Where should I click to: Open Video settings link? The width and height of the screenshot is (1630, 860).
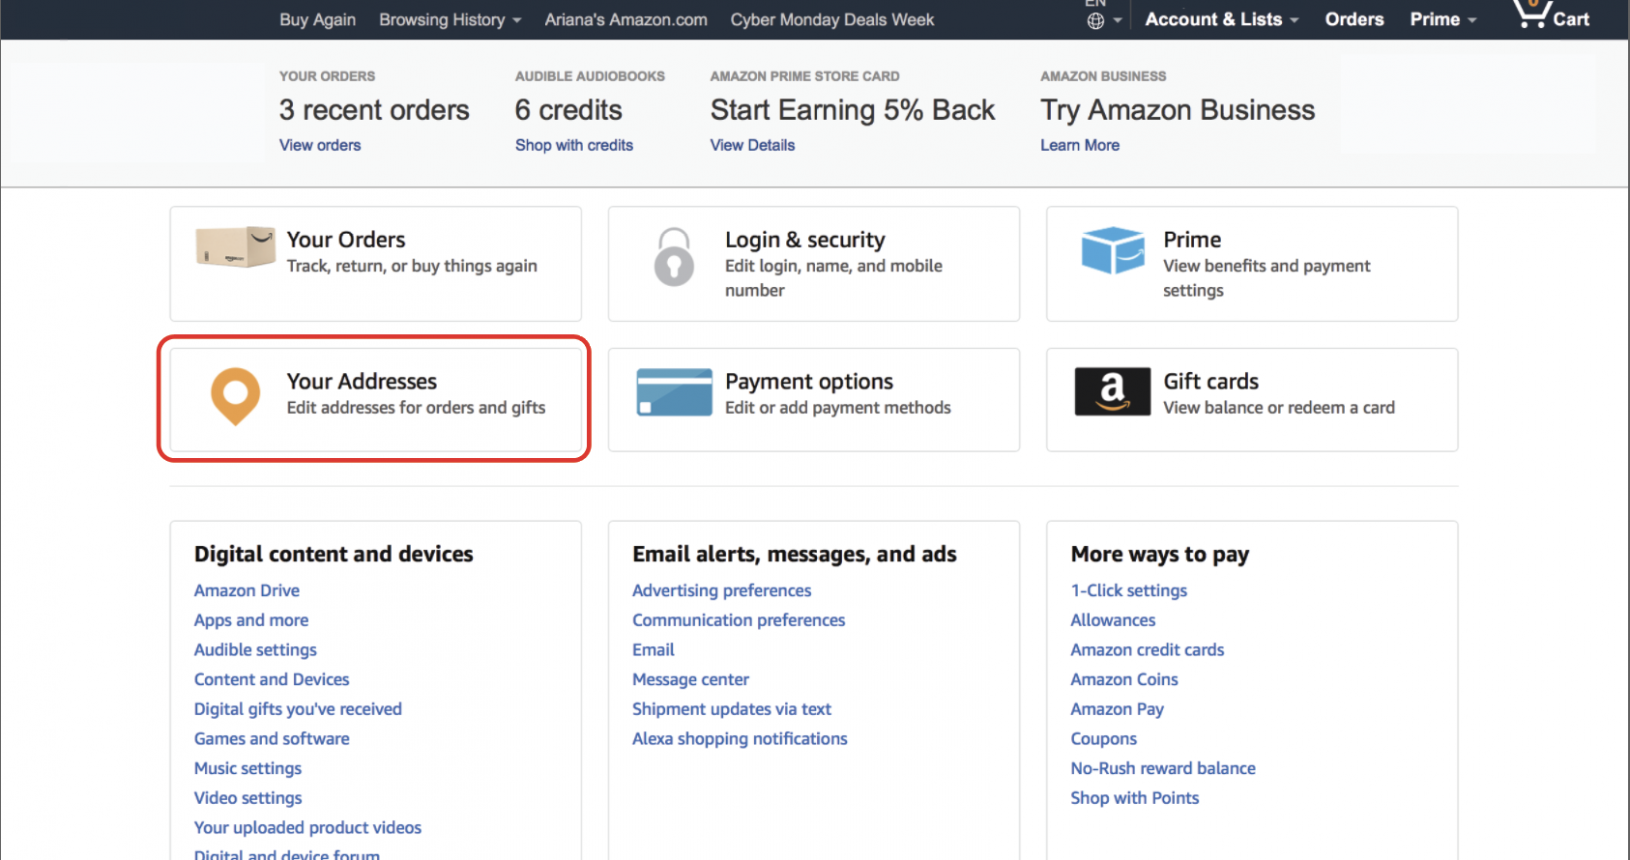pyautogui.click(x=248, y=798)
